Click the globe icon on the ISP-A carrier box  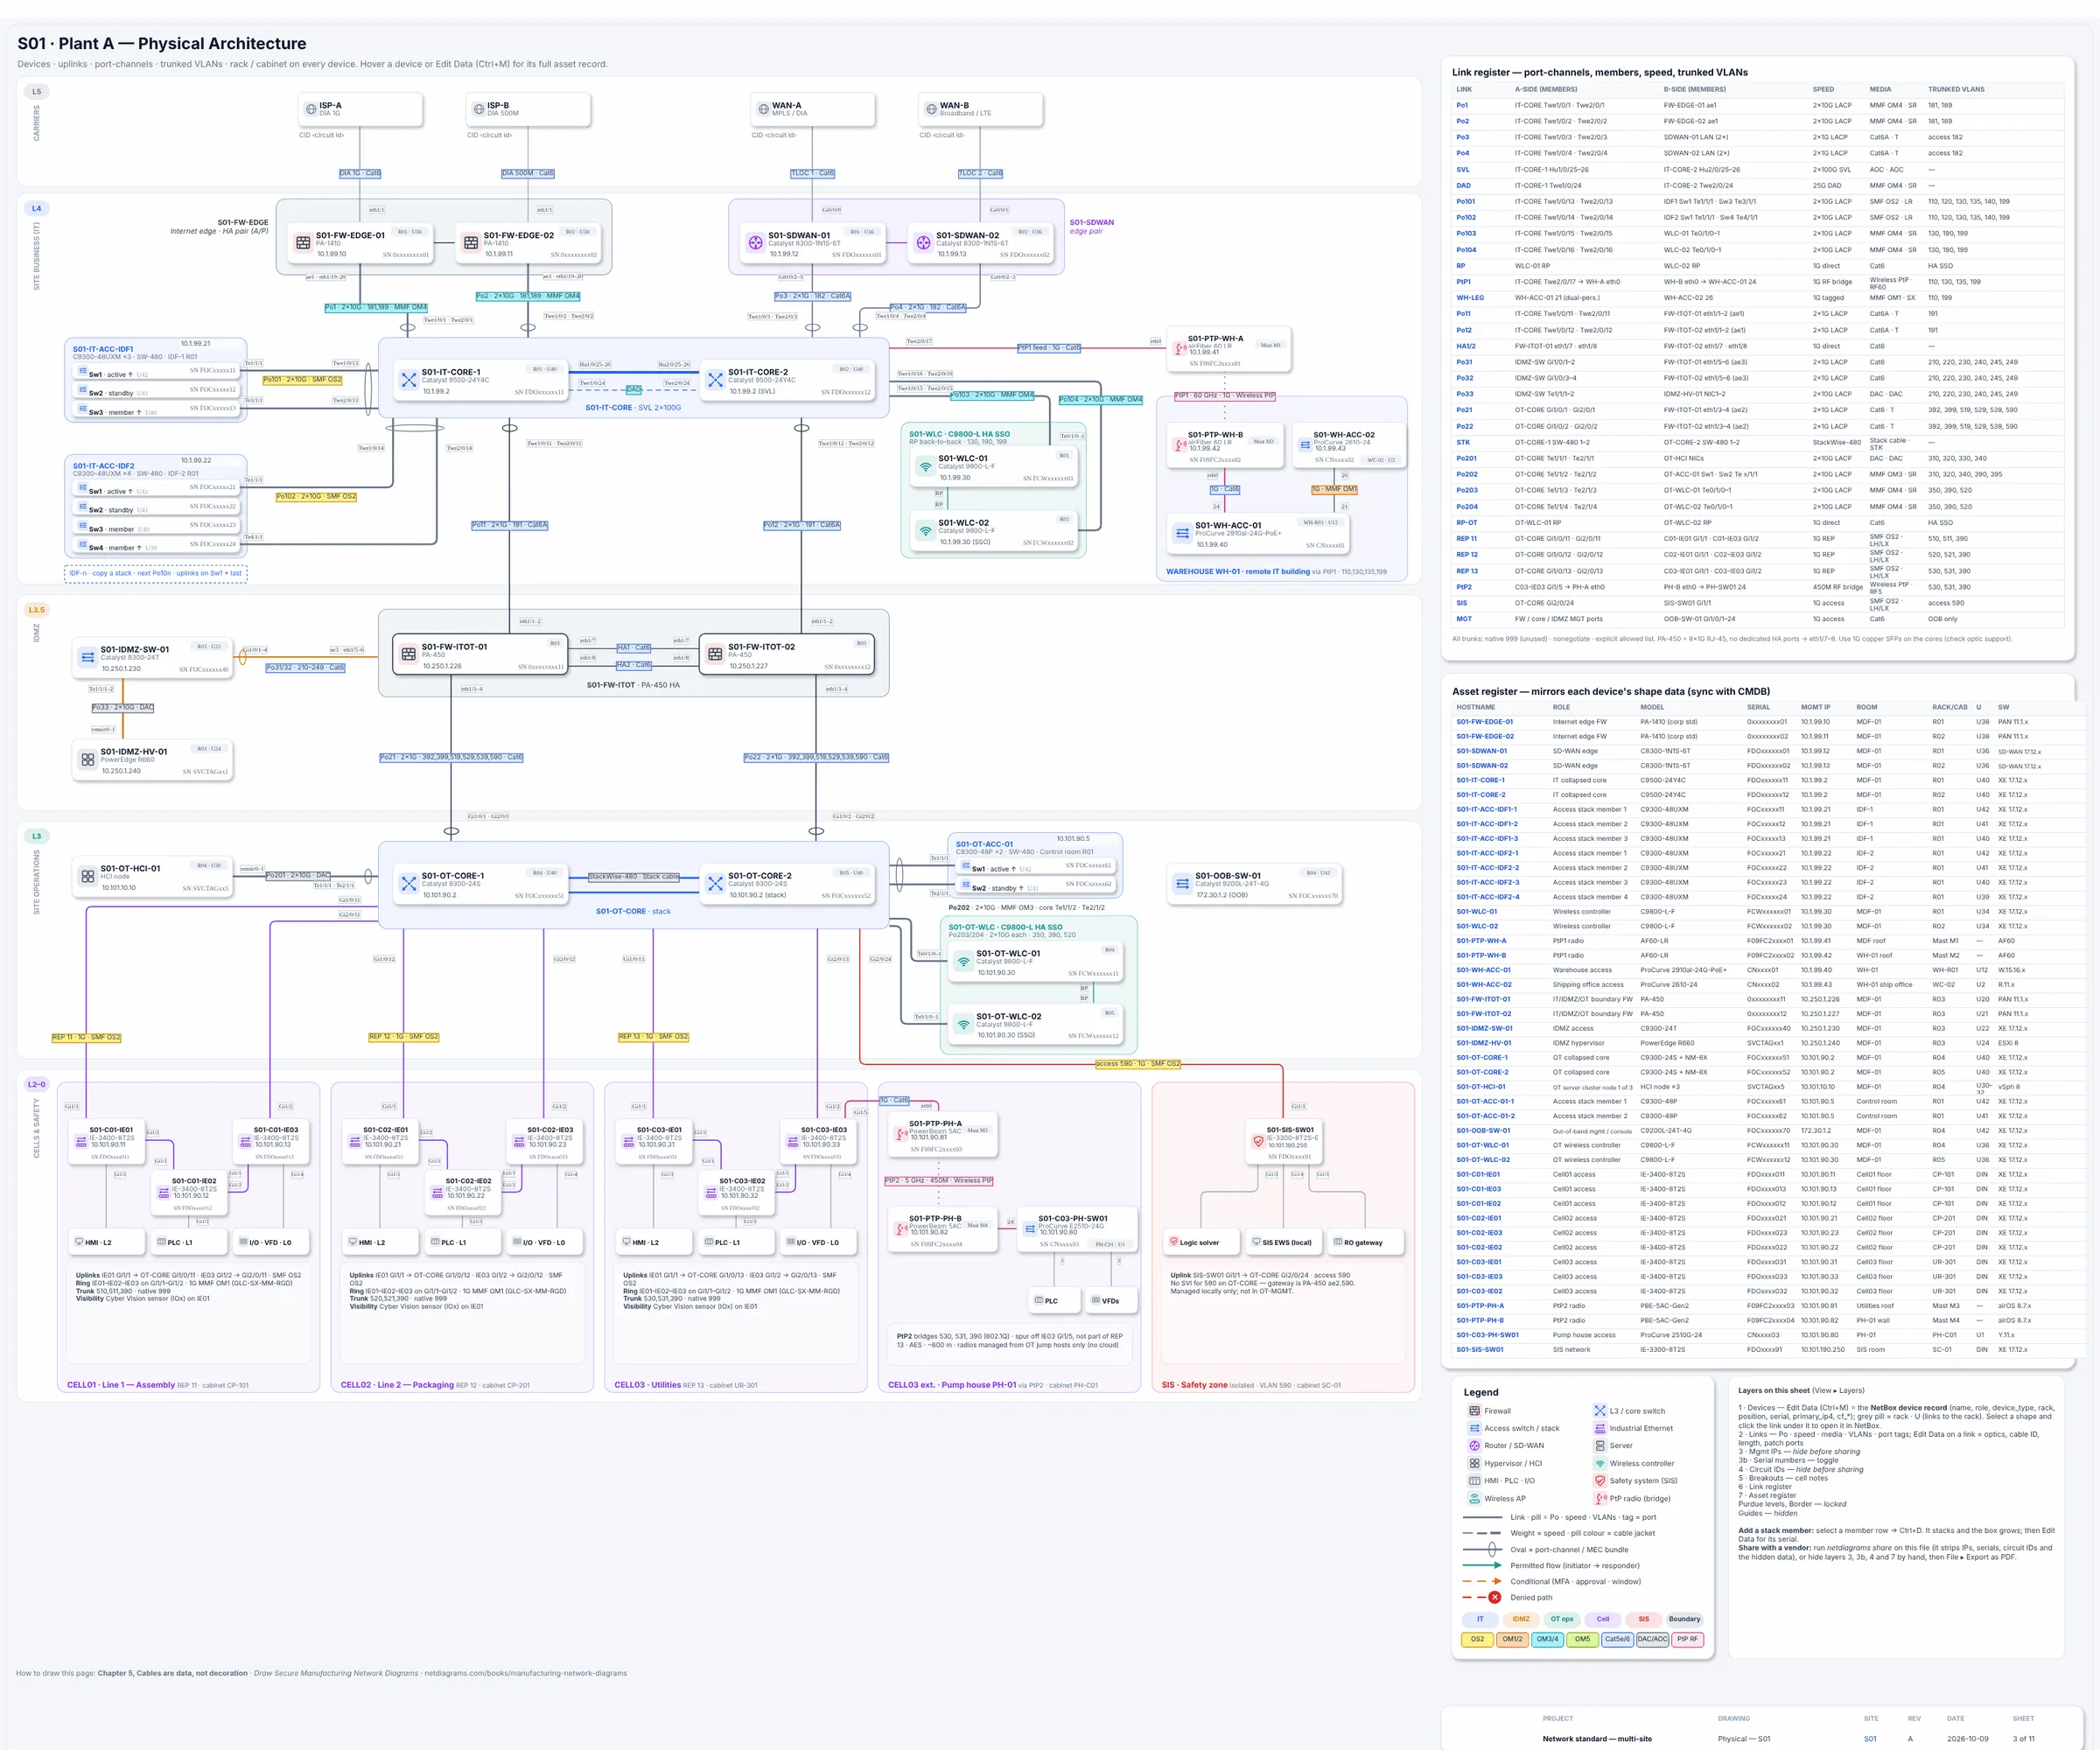[311, 109]
